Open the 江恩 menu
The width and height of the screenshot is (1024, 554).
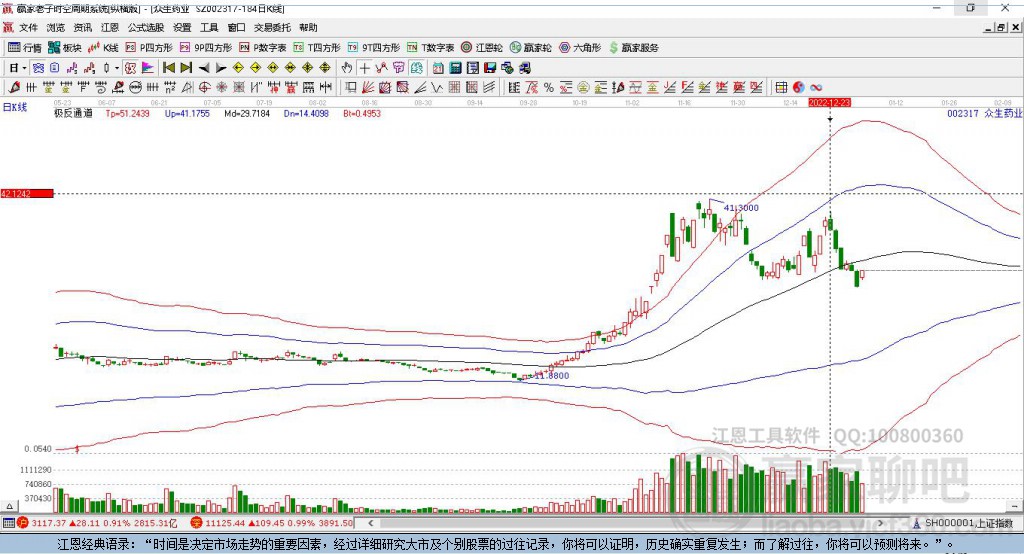[110, 27]
